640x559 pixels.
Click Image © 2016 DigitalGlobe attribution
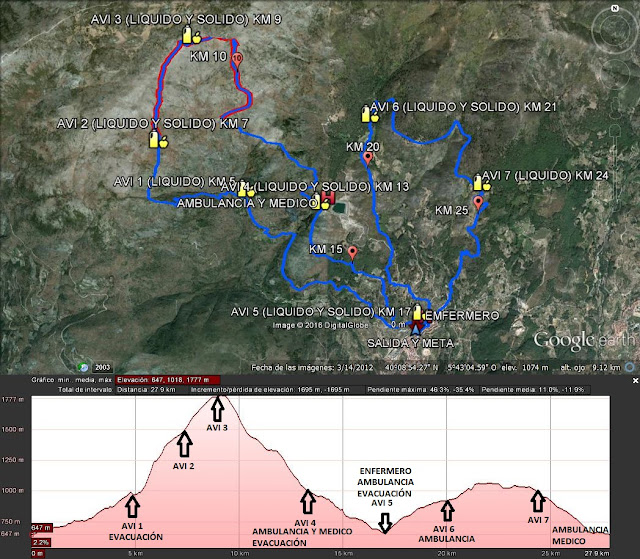320,325
